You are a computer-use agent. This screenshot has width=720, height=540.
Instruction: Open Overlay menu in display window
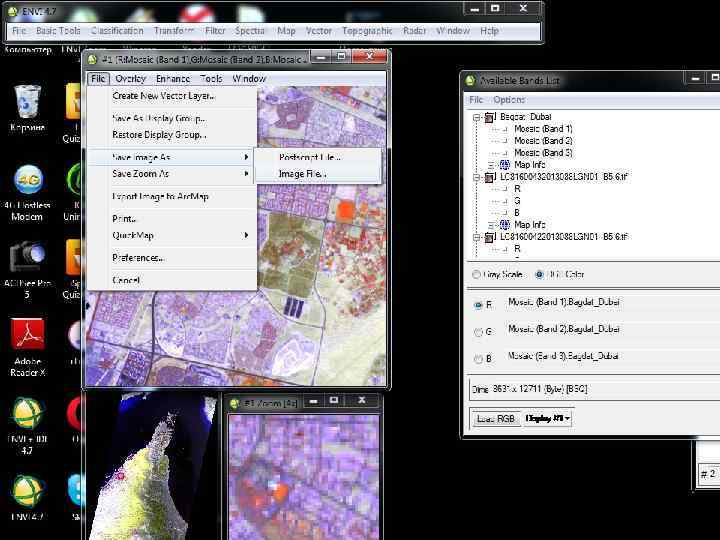(130, 79)
